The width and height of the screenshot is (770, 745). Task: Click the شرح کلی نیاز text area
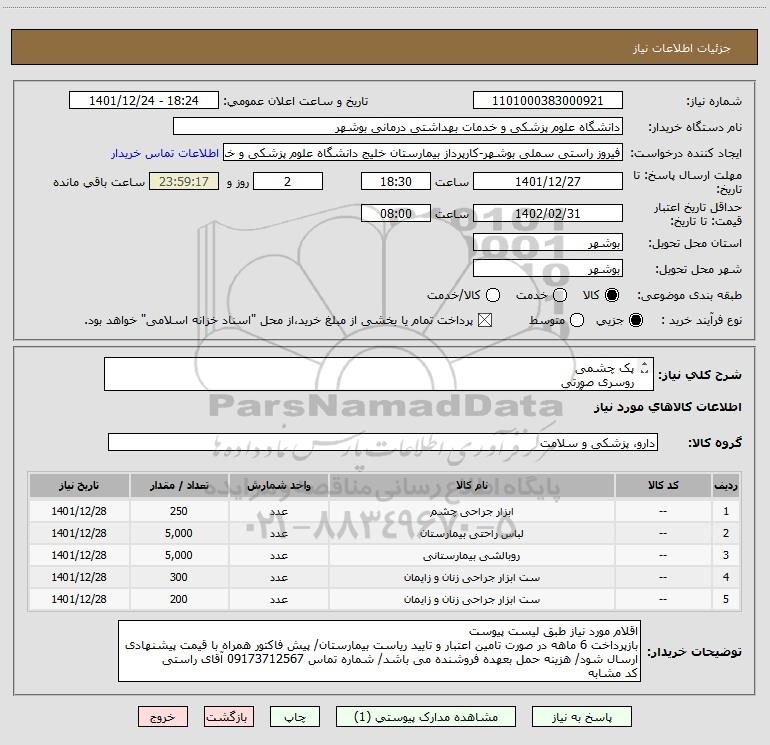click(379, 374)
